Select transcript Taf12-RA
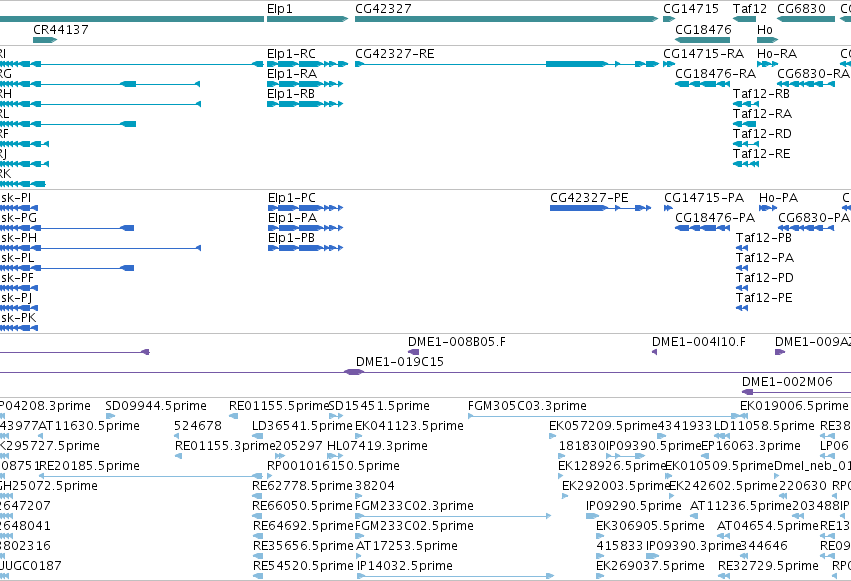Screen dimensions: 851x581 click(x=744, y=124)
